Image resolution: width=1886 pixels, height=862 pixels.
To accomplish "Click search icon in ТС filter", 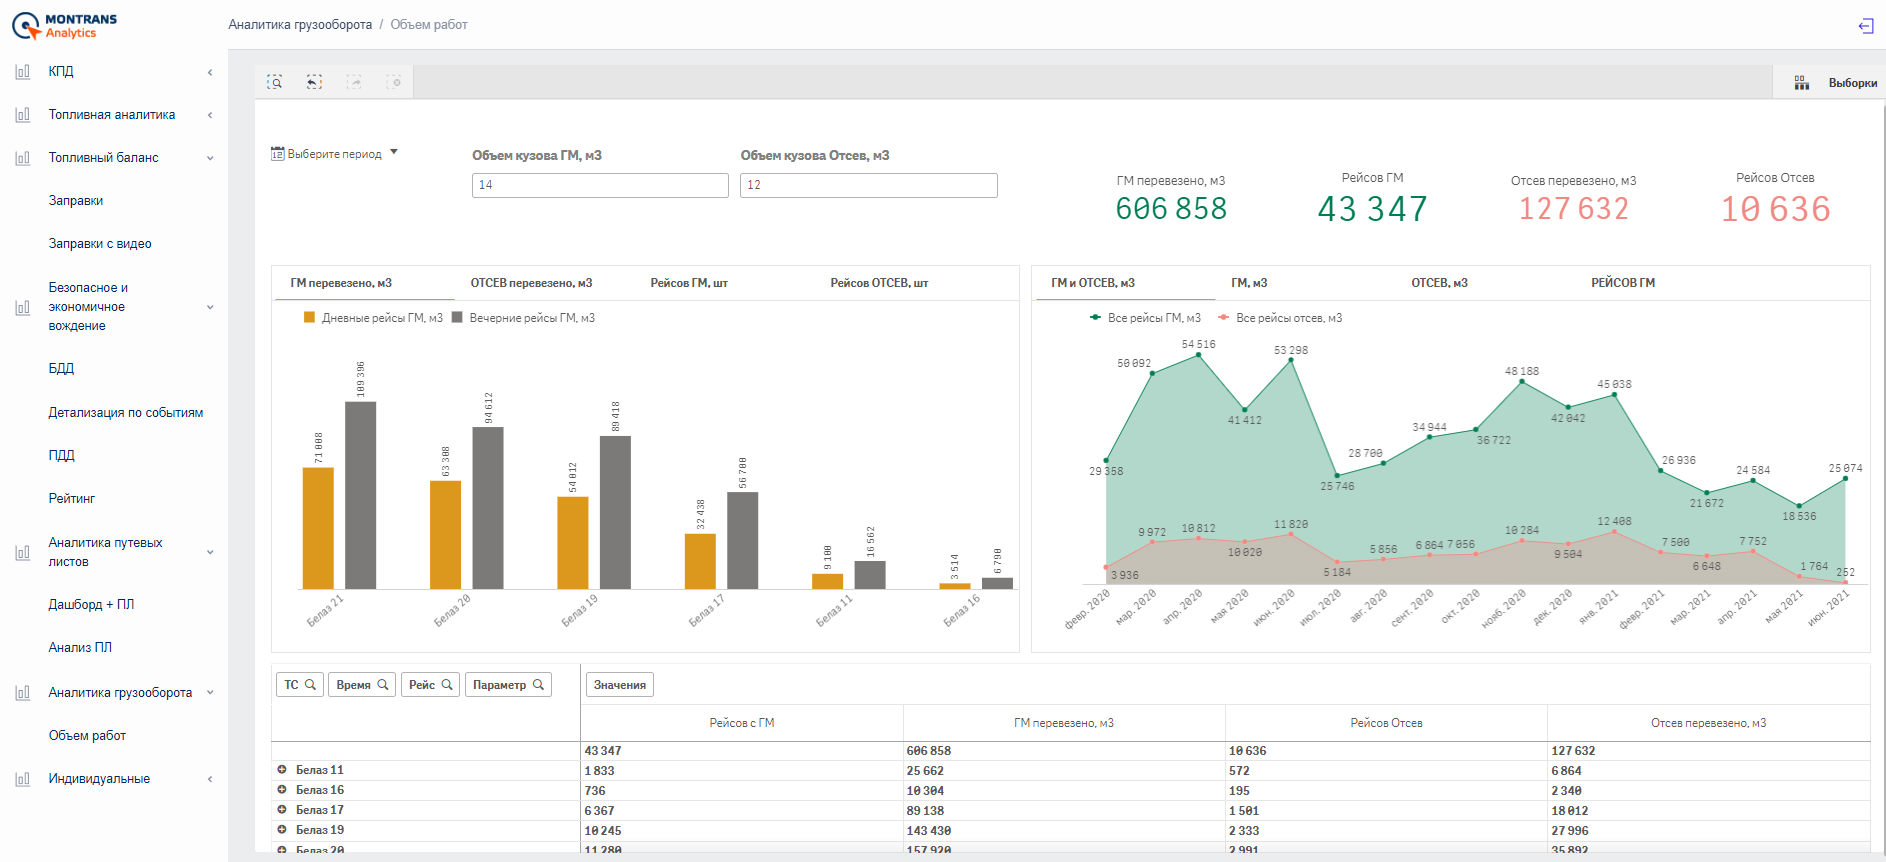I will (x=311, y=685).
